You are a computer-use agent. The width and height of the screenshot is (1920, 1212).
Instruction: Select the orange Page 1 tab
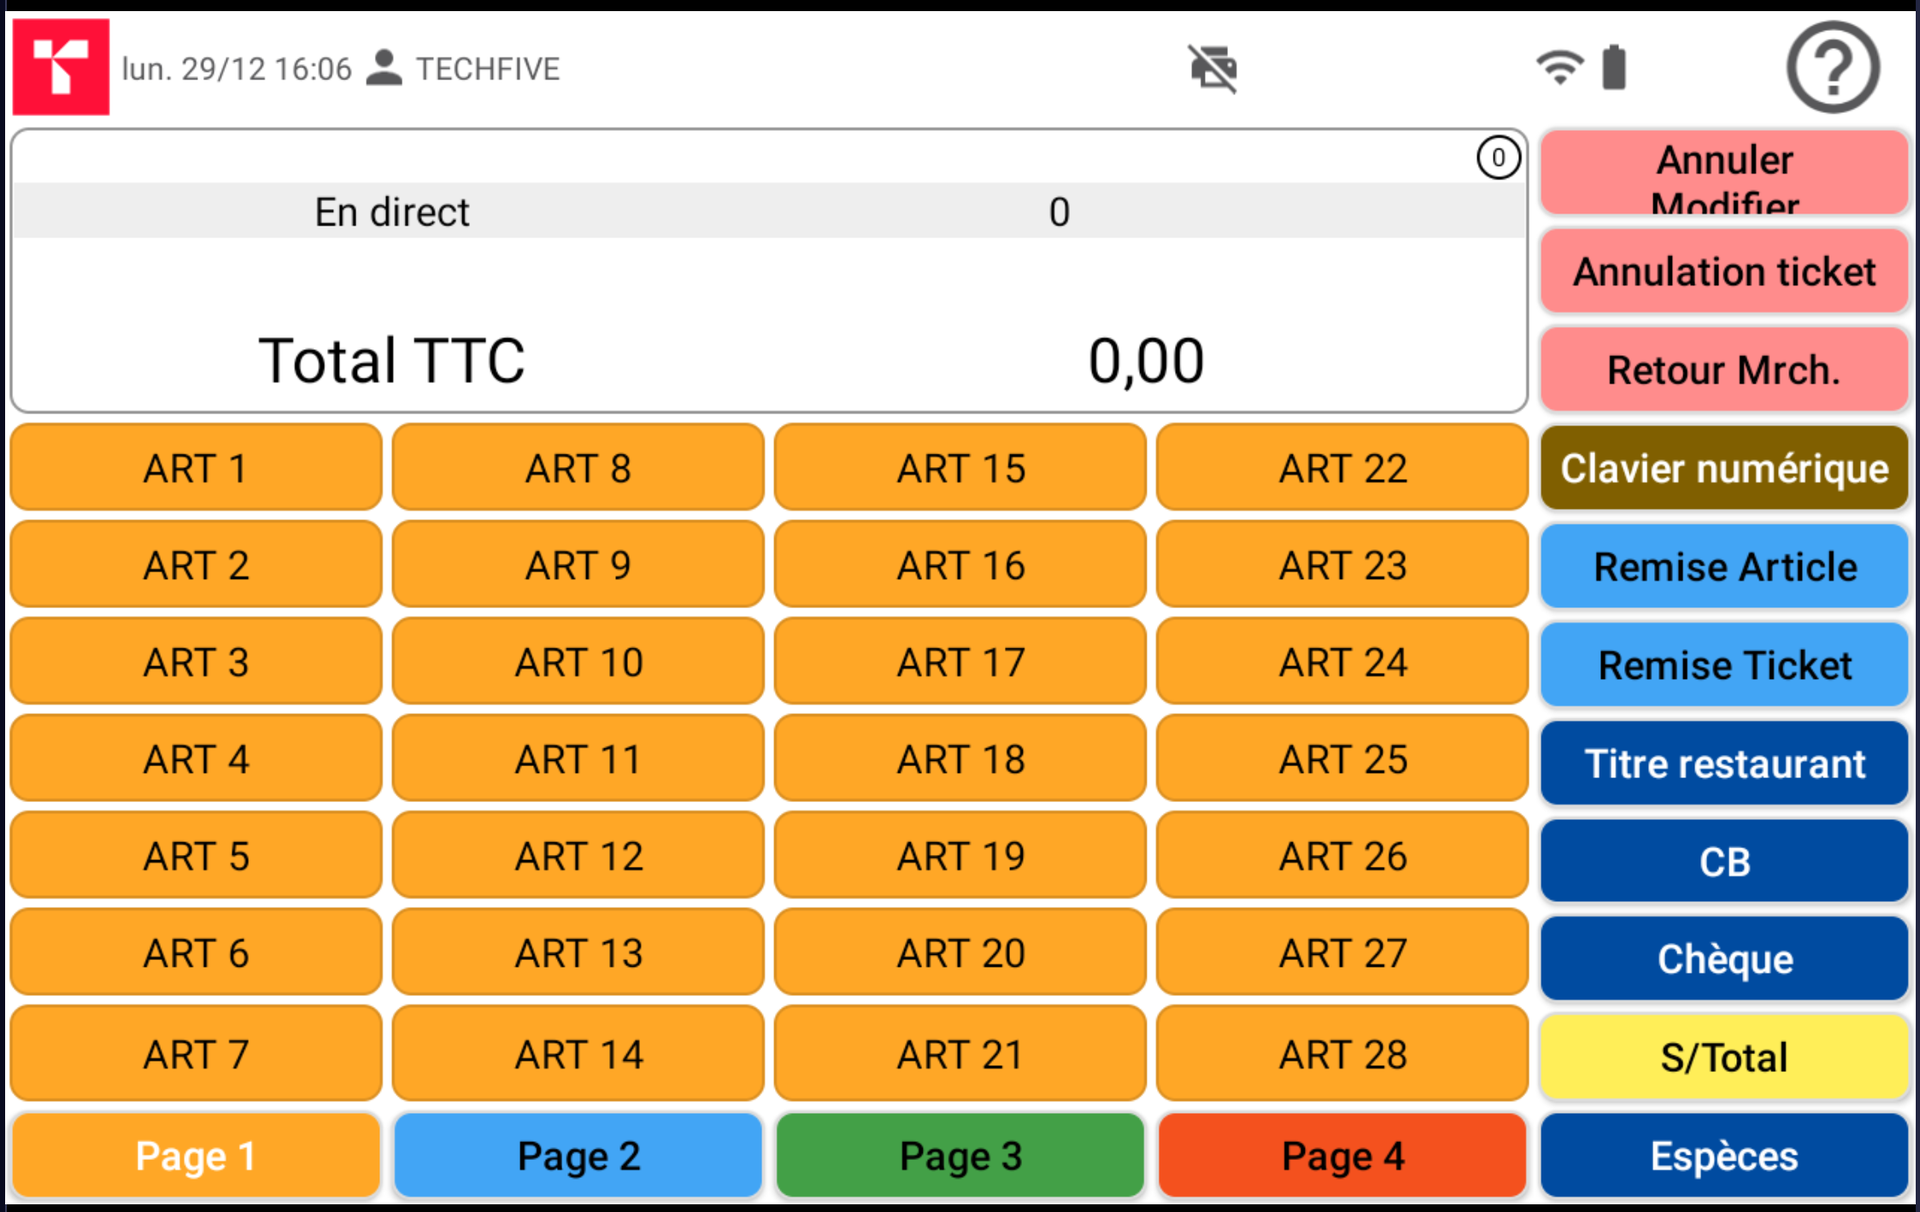tap(196, 1156)
